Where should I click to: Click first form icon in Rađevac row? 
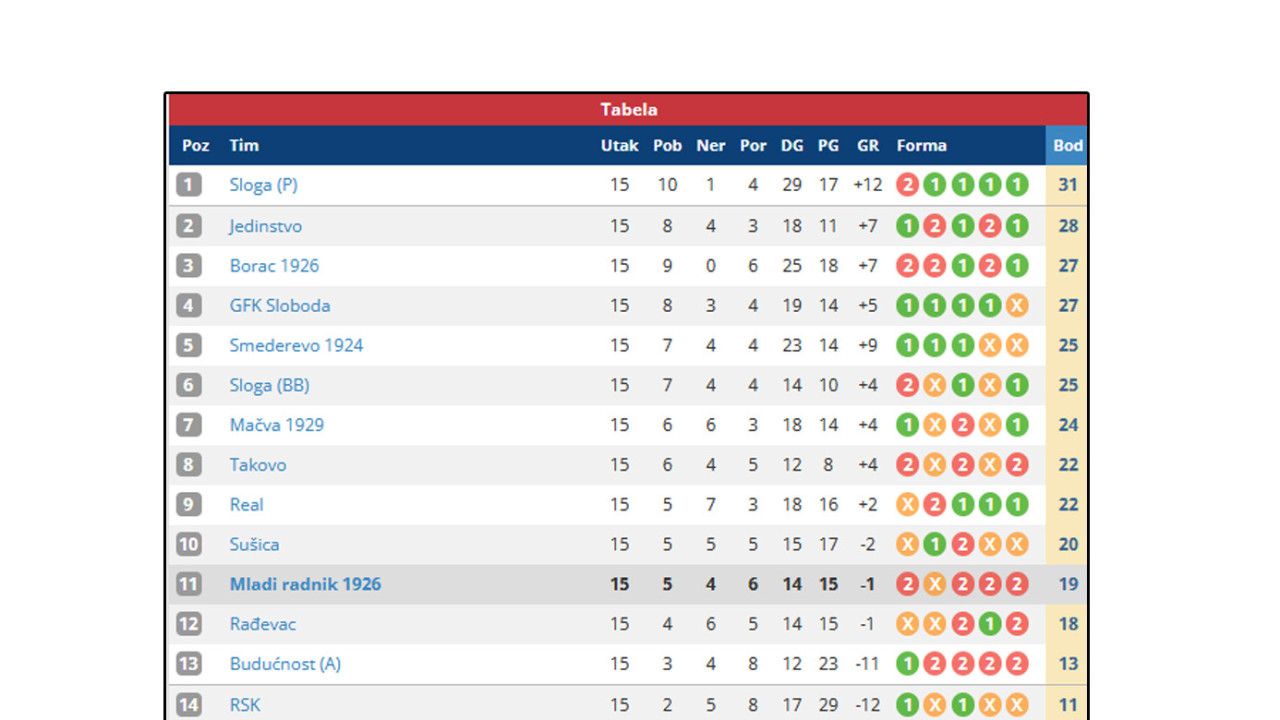[907, 624]
